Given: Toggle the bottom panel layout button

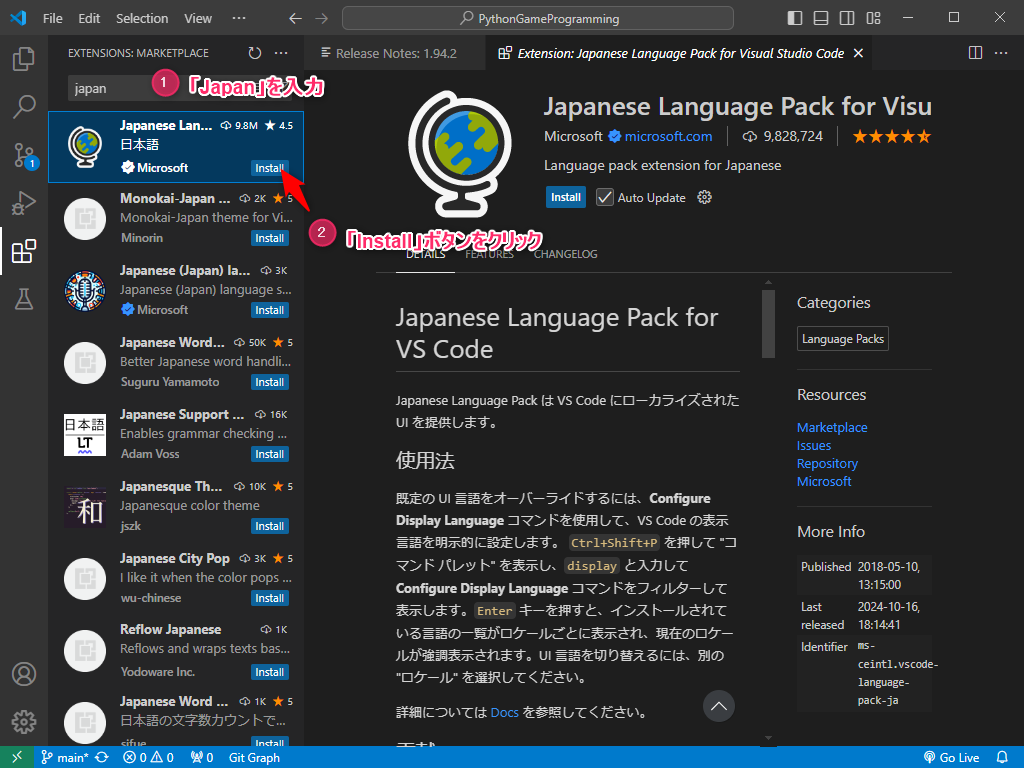Looking at the screenshot, I should (x=821, y=18).
